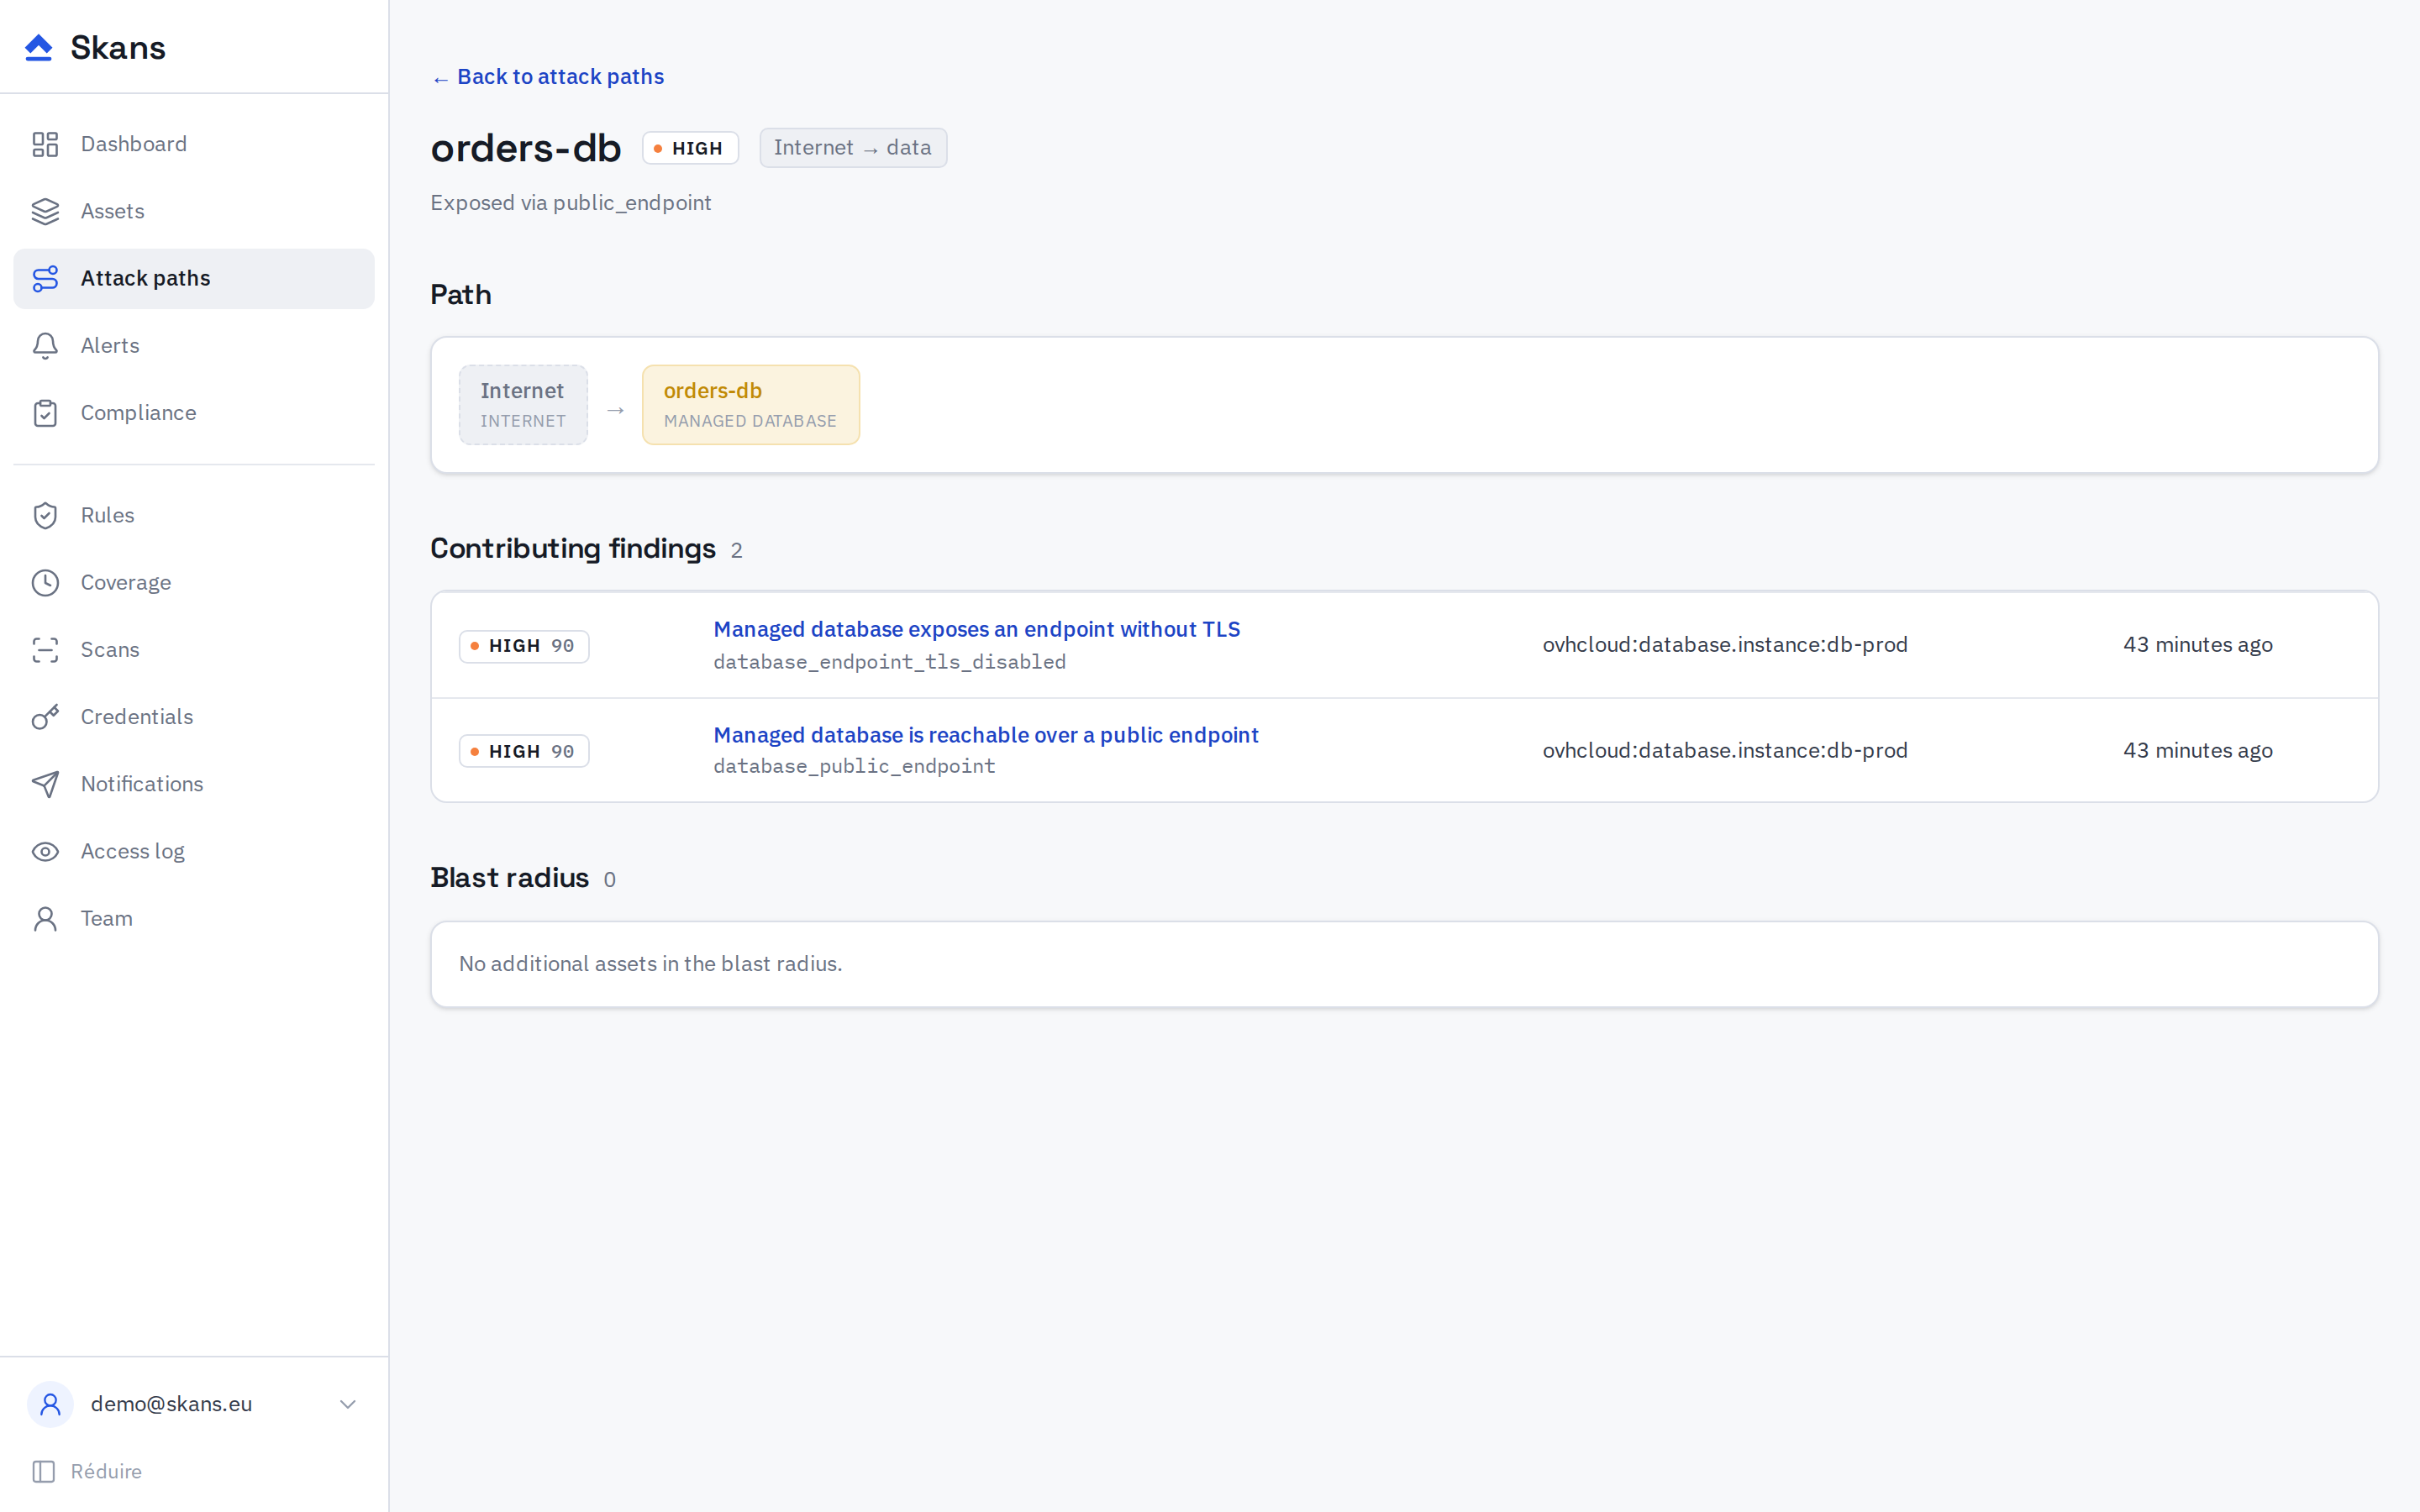Select the Alerts bell icon

tap(45, 345)
